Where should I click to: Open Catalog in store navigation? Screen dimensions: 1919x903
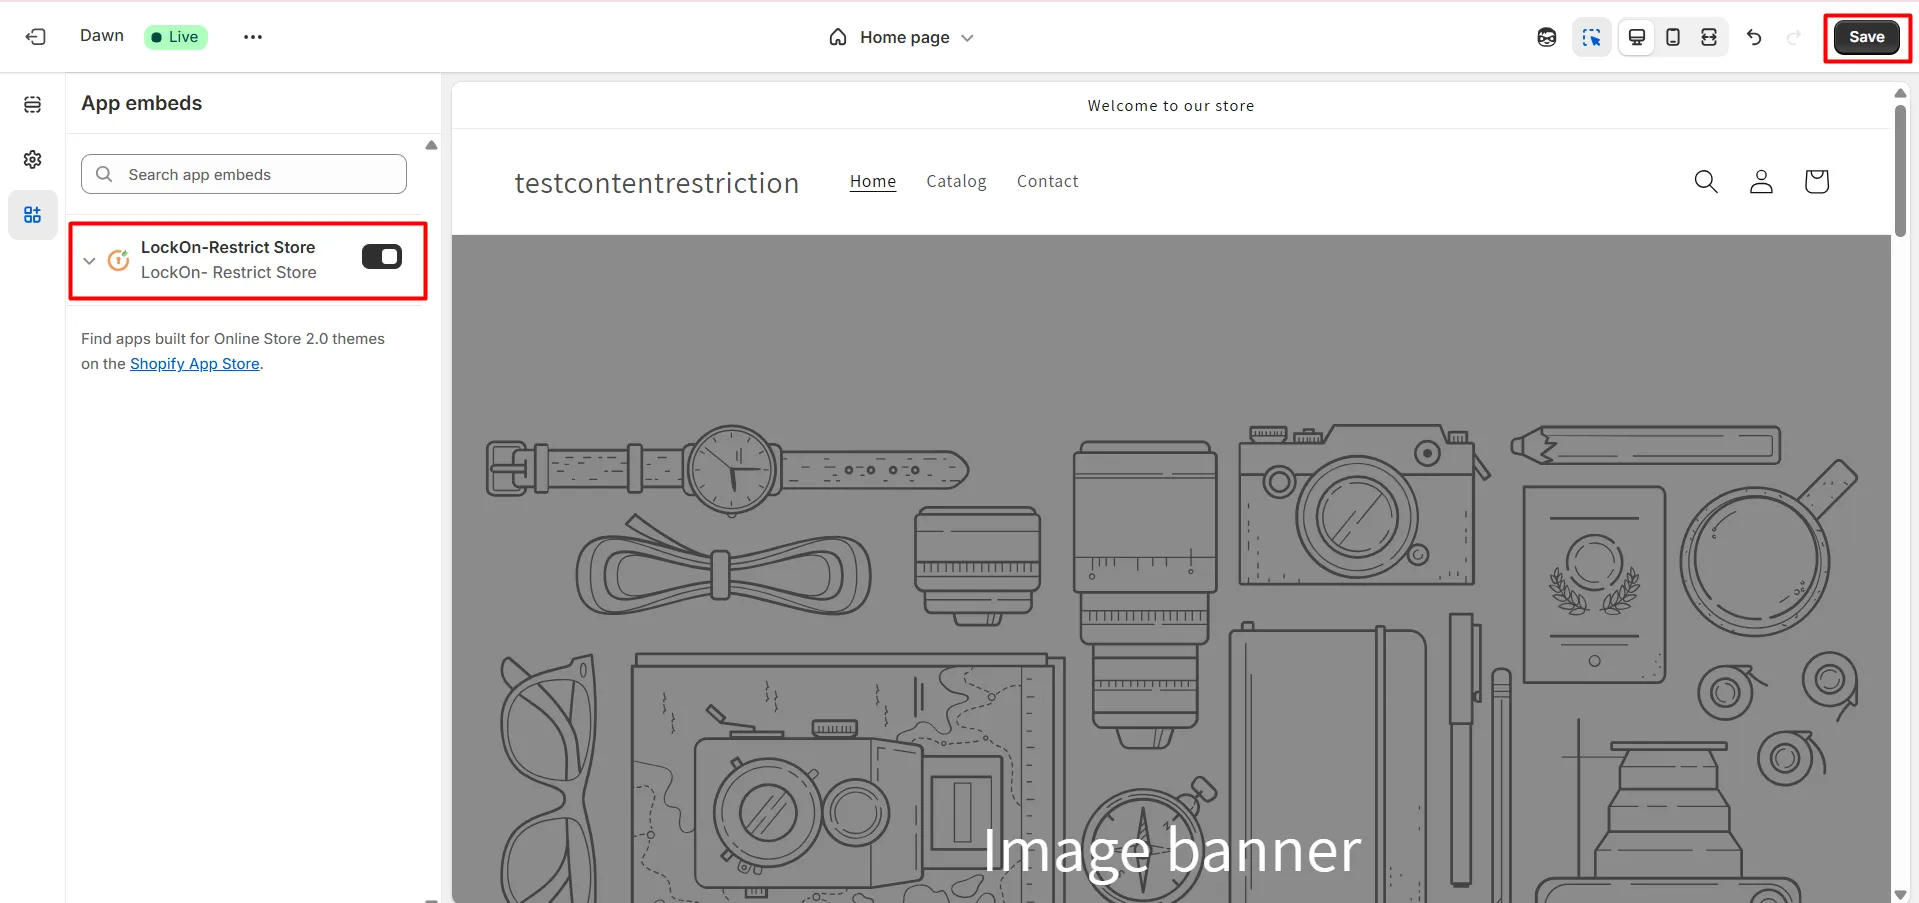[x=956, y=181]
